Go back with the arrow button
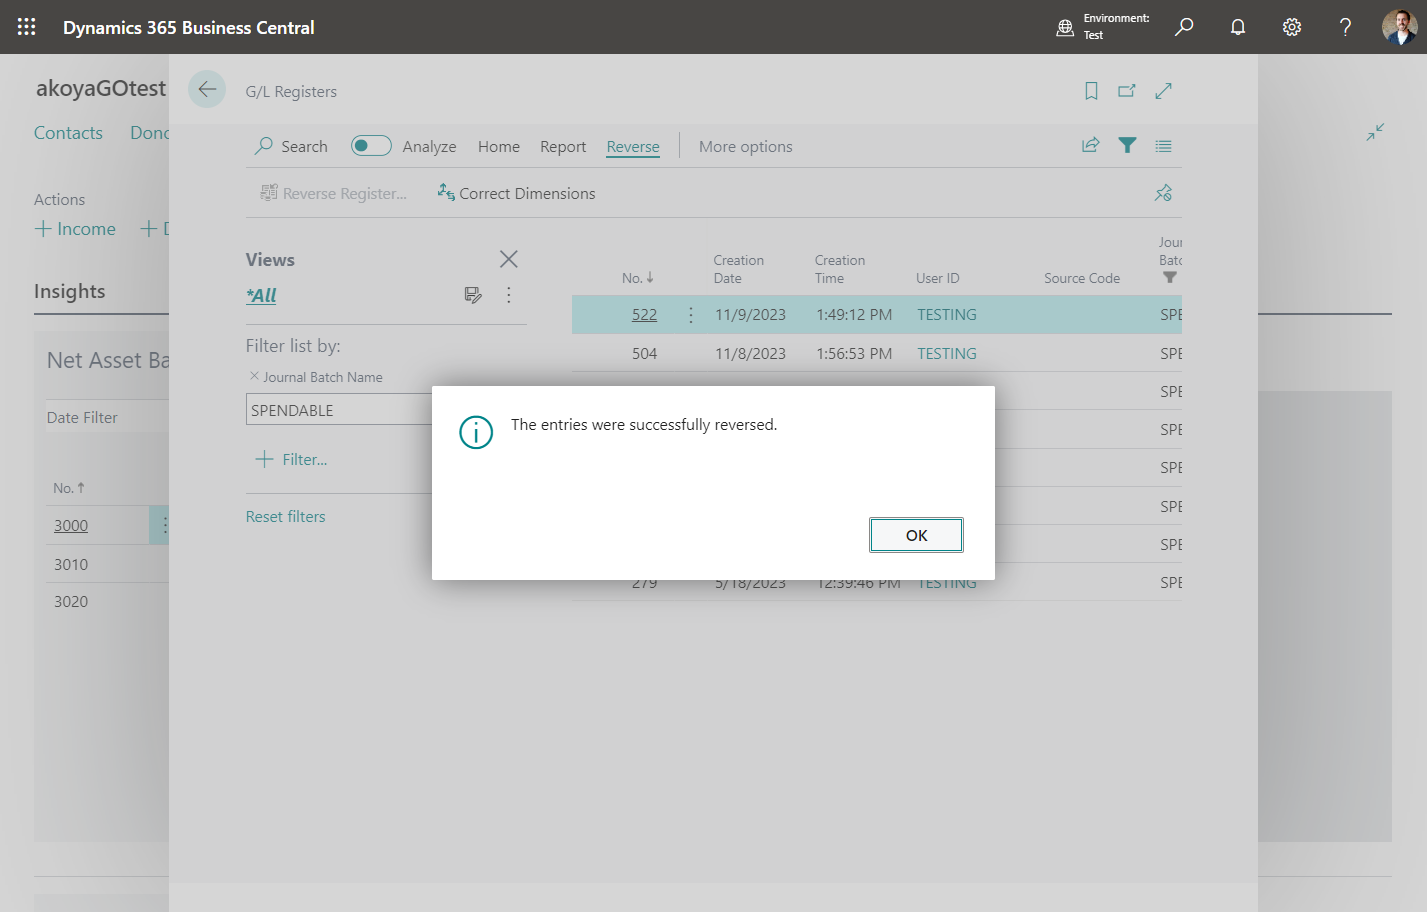This screenshot has width=1427, height=912. [207, 89]
